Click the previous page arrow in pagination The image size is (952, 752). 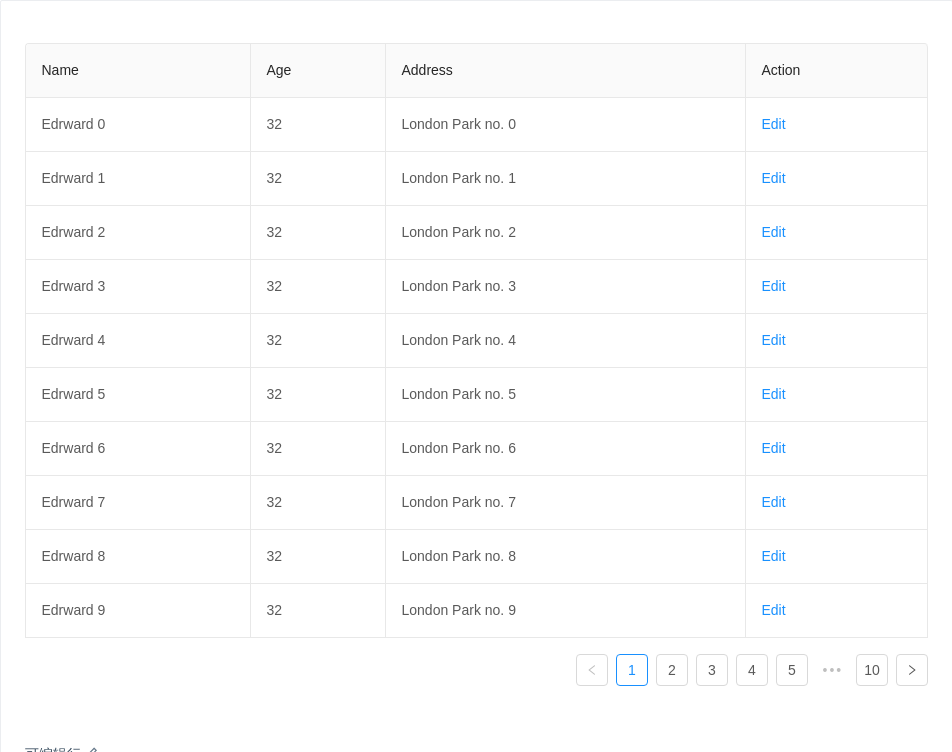[591, 670]
